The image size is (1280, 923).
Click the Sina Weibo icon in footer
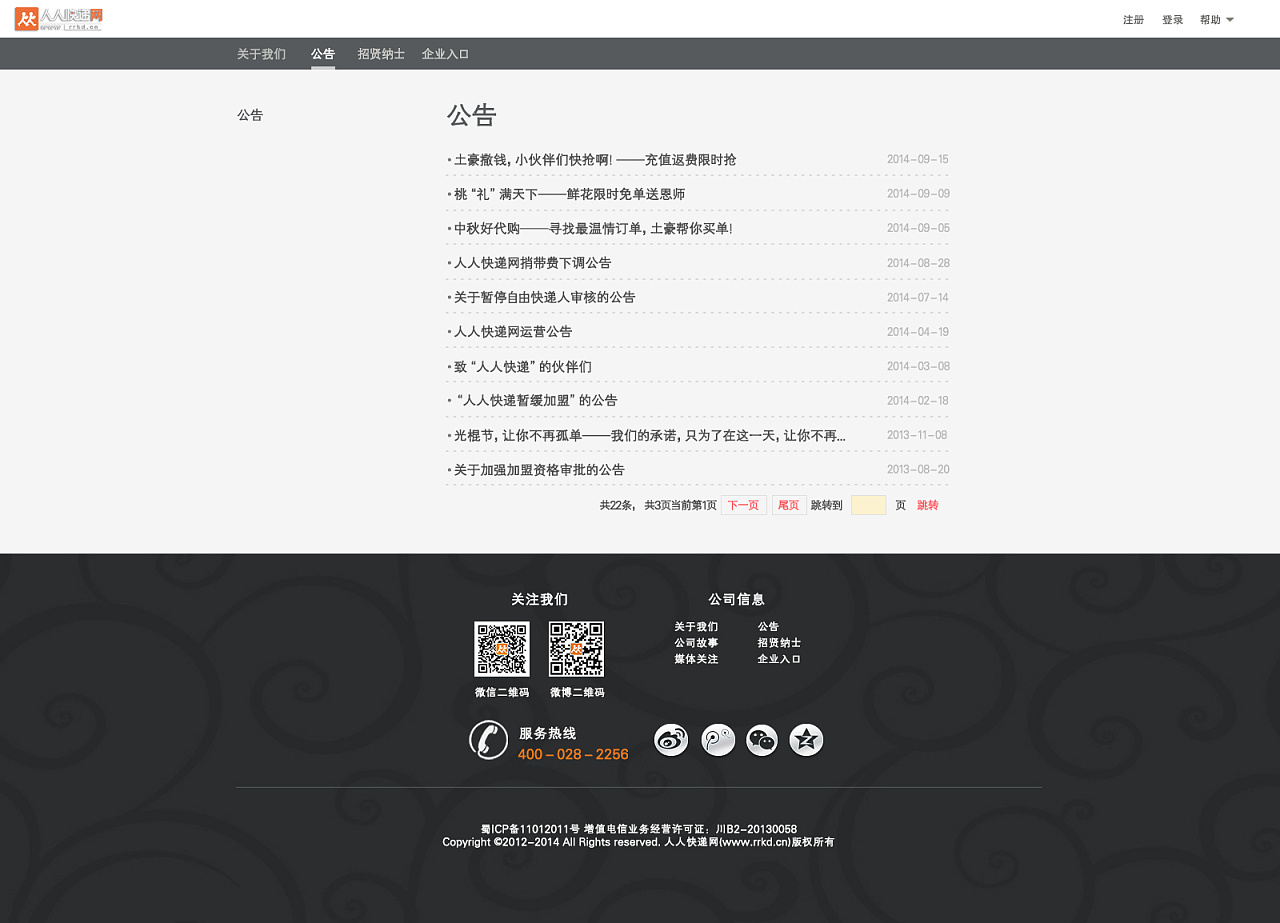(x=671, y=739)
